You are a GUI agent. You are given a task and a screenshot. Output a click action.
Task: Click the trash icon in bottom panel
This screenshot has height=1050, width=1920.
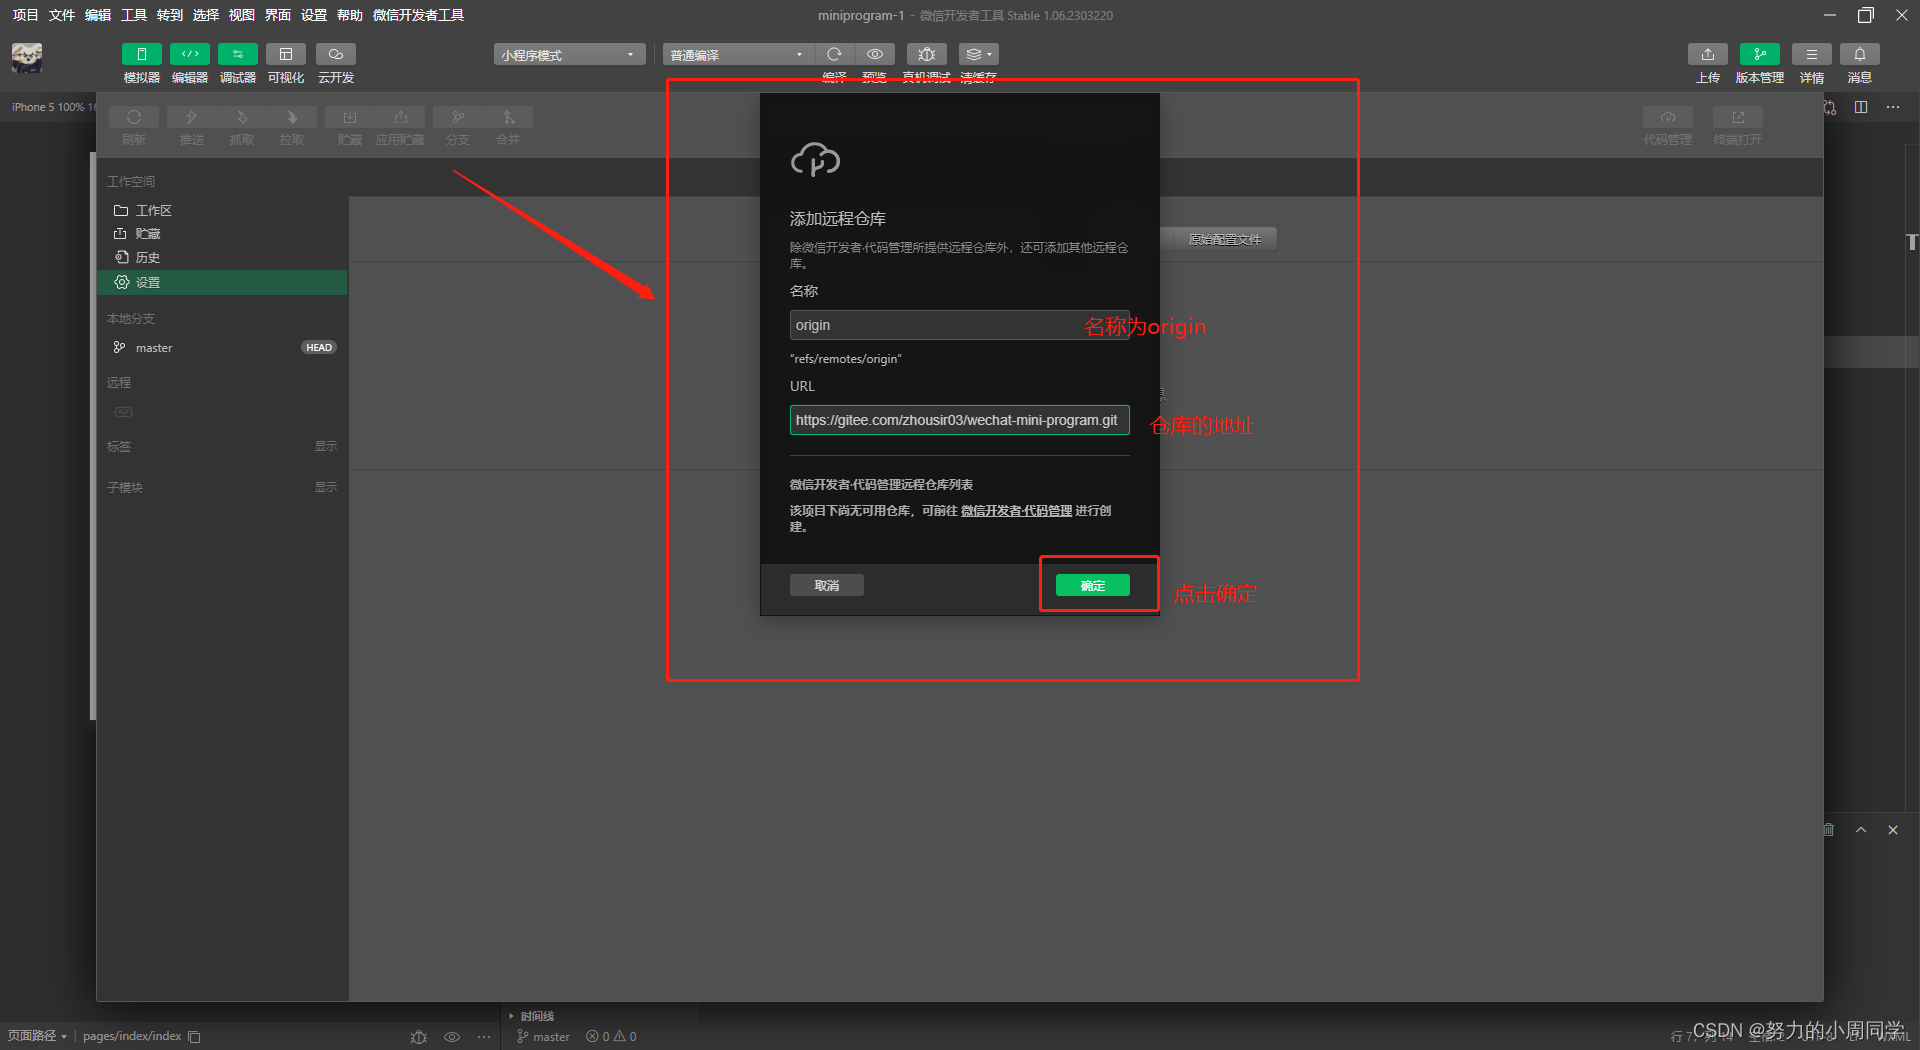coord(1829,830)
